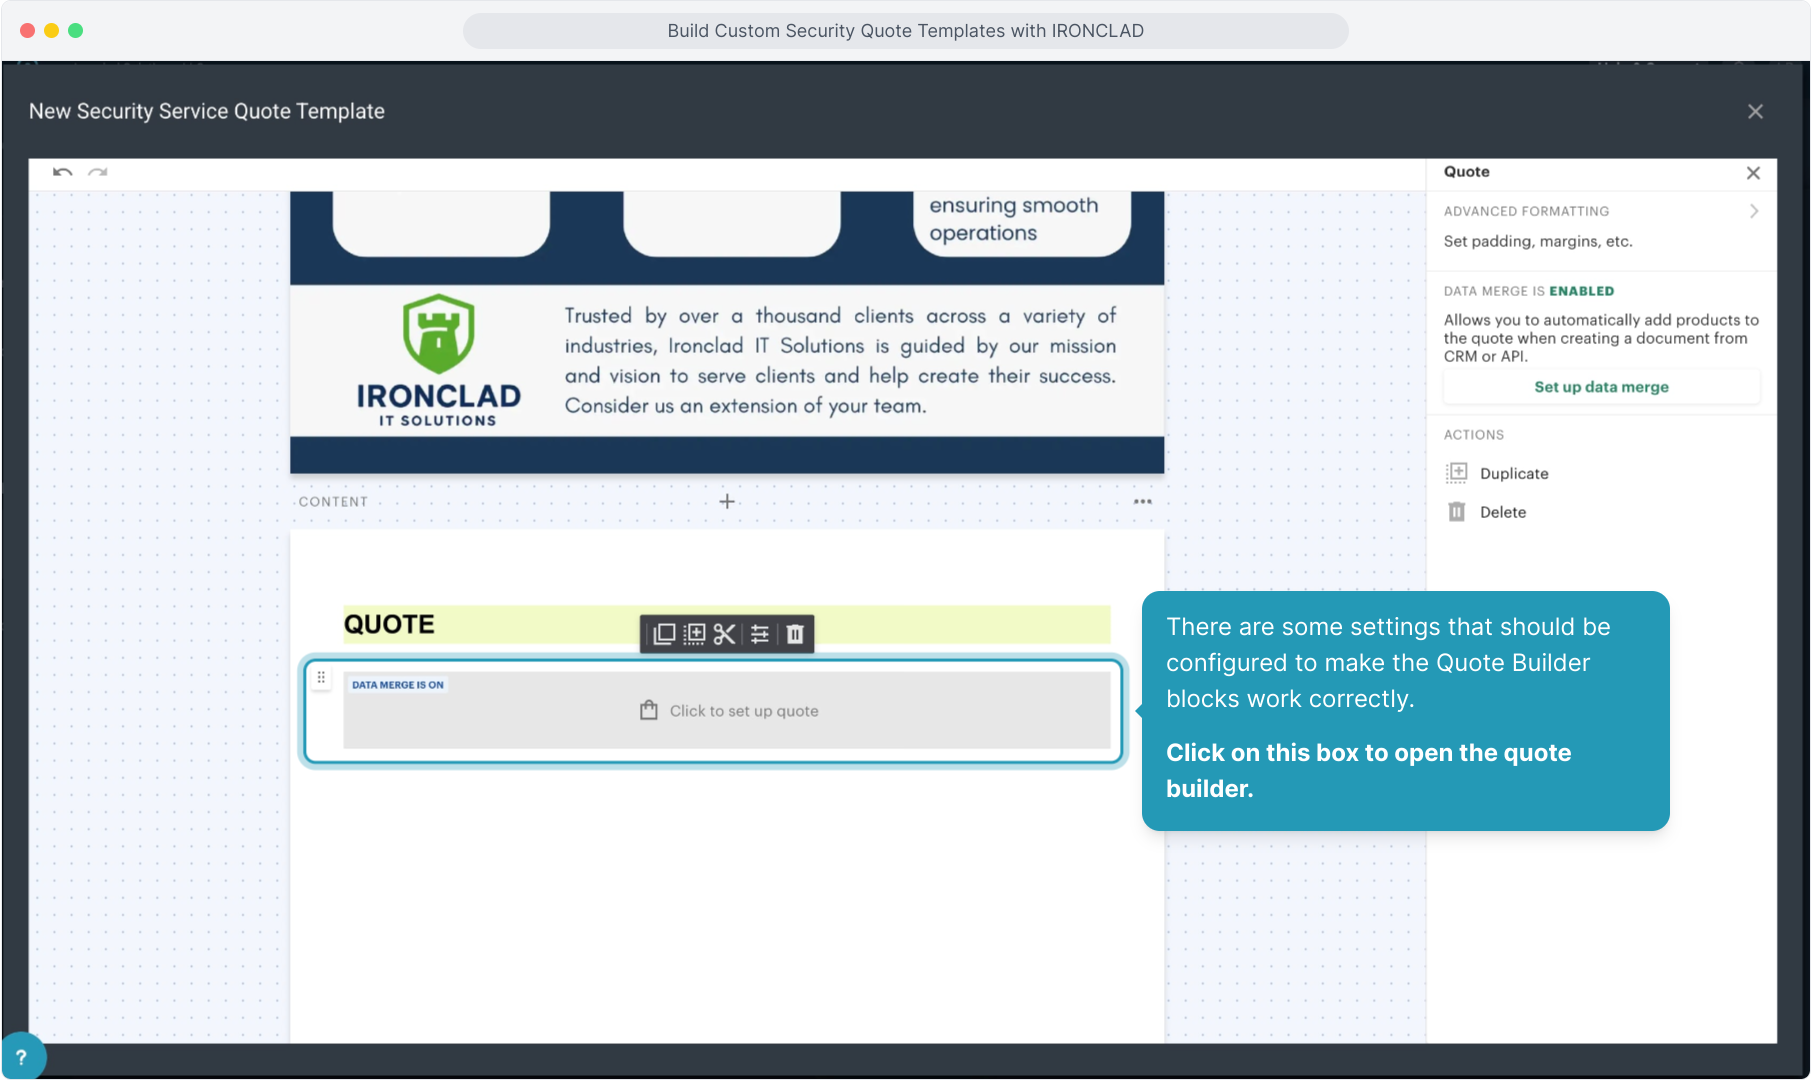
Task: Copy the block from the floating toolbar
Action: pyautogui.click(x=664, y=634)
